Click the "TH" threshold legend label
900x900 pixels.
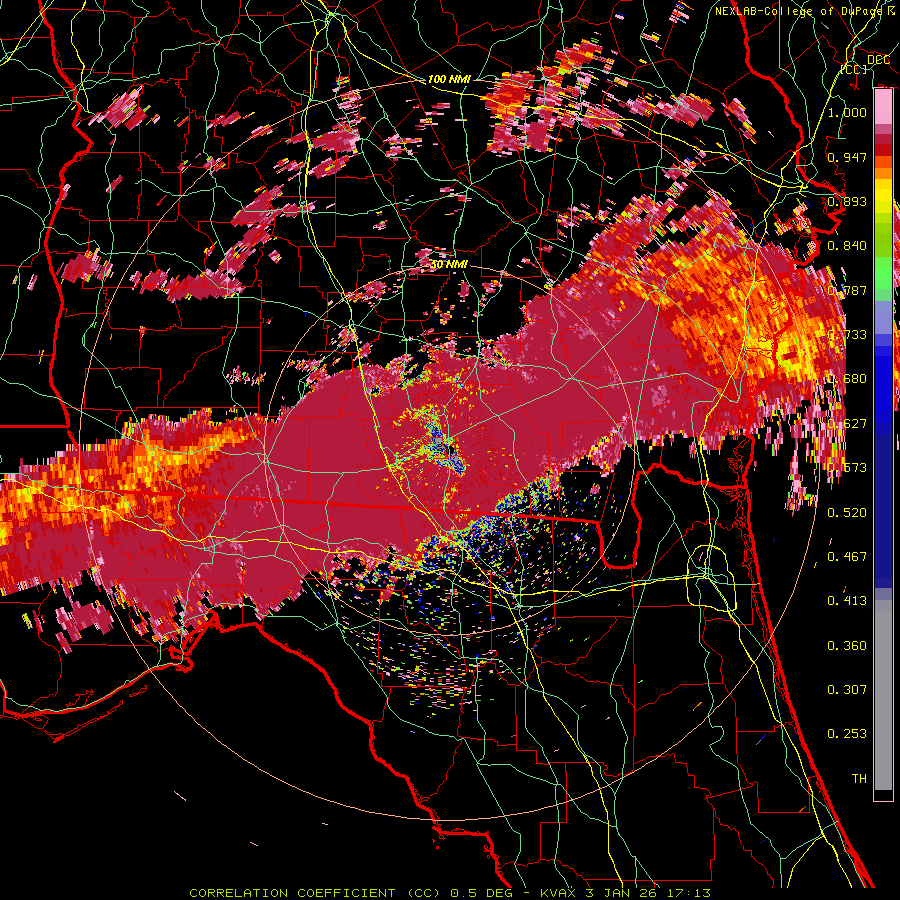[859, 779]
